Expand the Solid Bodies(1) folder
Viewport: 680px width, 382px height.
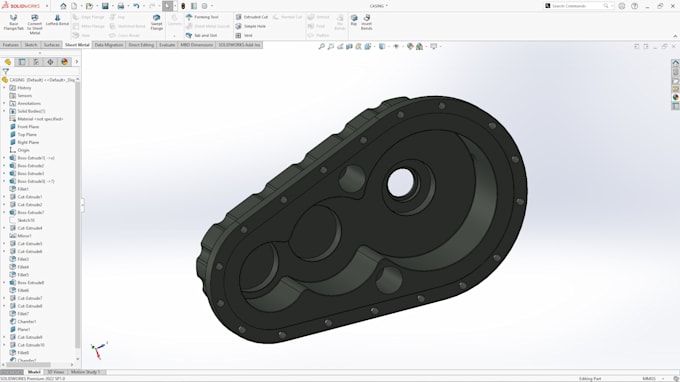(4, 111)
